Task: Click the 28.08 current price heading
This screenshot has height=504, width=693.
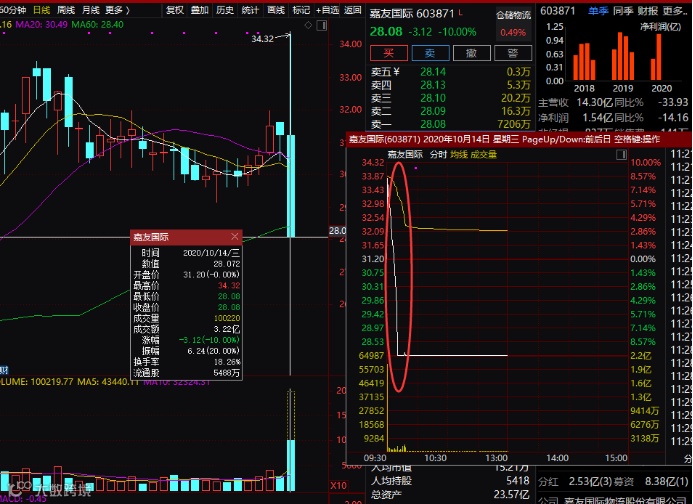Action: (386, 32)
